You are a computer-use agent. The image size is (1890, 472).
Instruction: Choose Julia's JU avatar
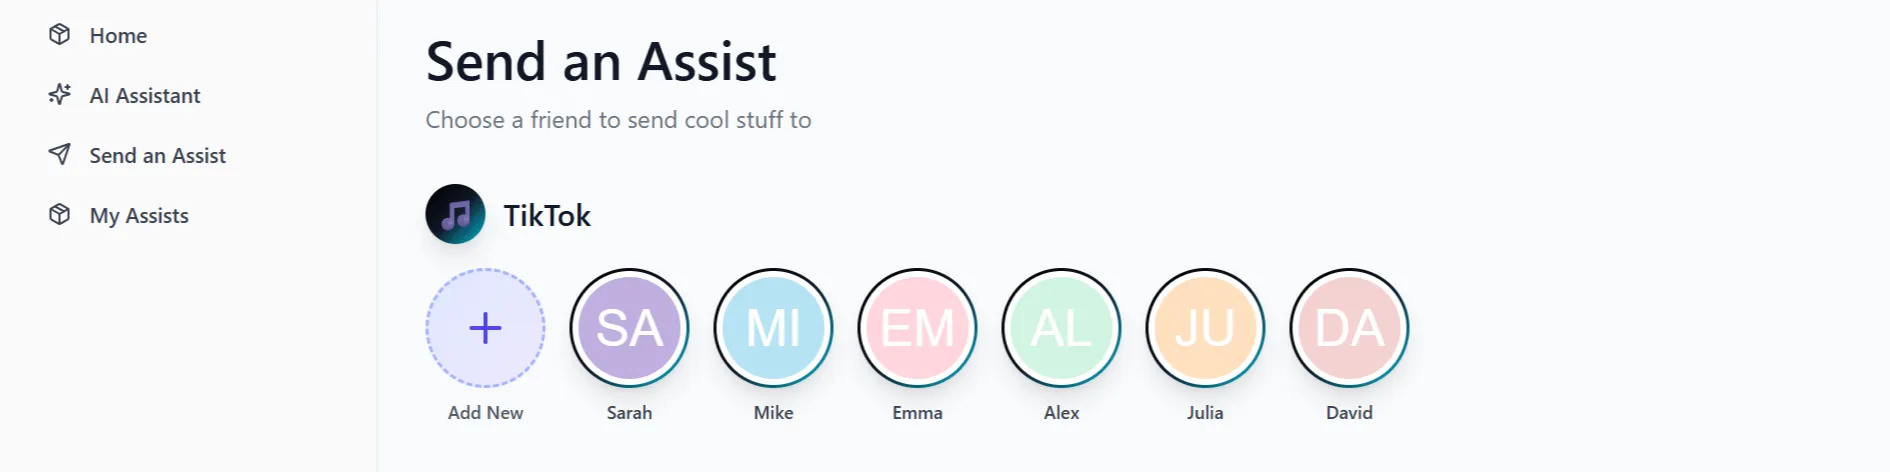point(1205,328)
